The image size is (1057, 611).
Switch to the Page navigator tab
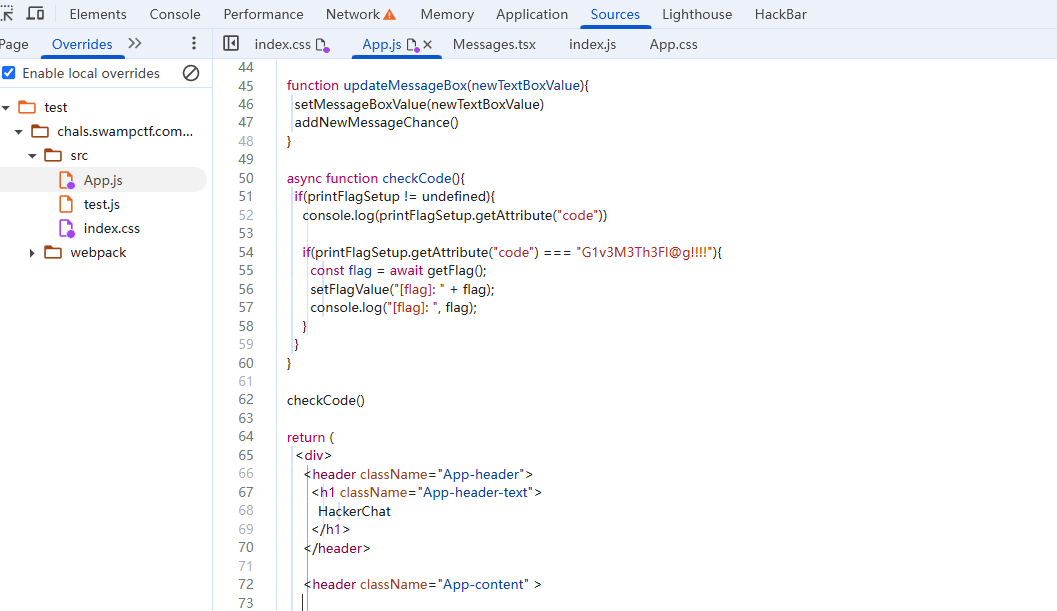pos(14,45)
